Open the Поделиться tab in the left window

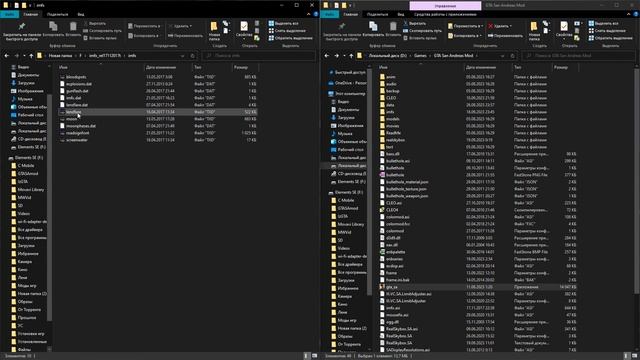pyautogui.click(x=58, y=14)
